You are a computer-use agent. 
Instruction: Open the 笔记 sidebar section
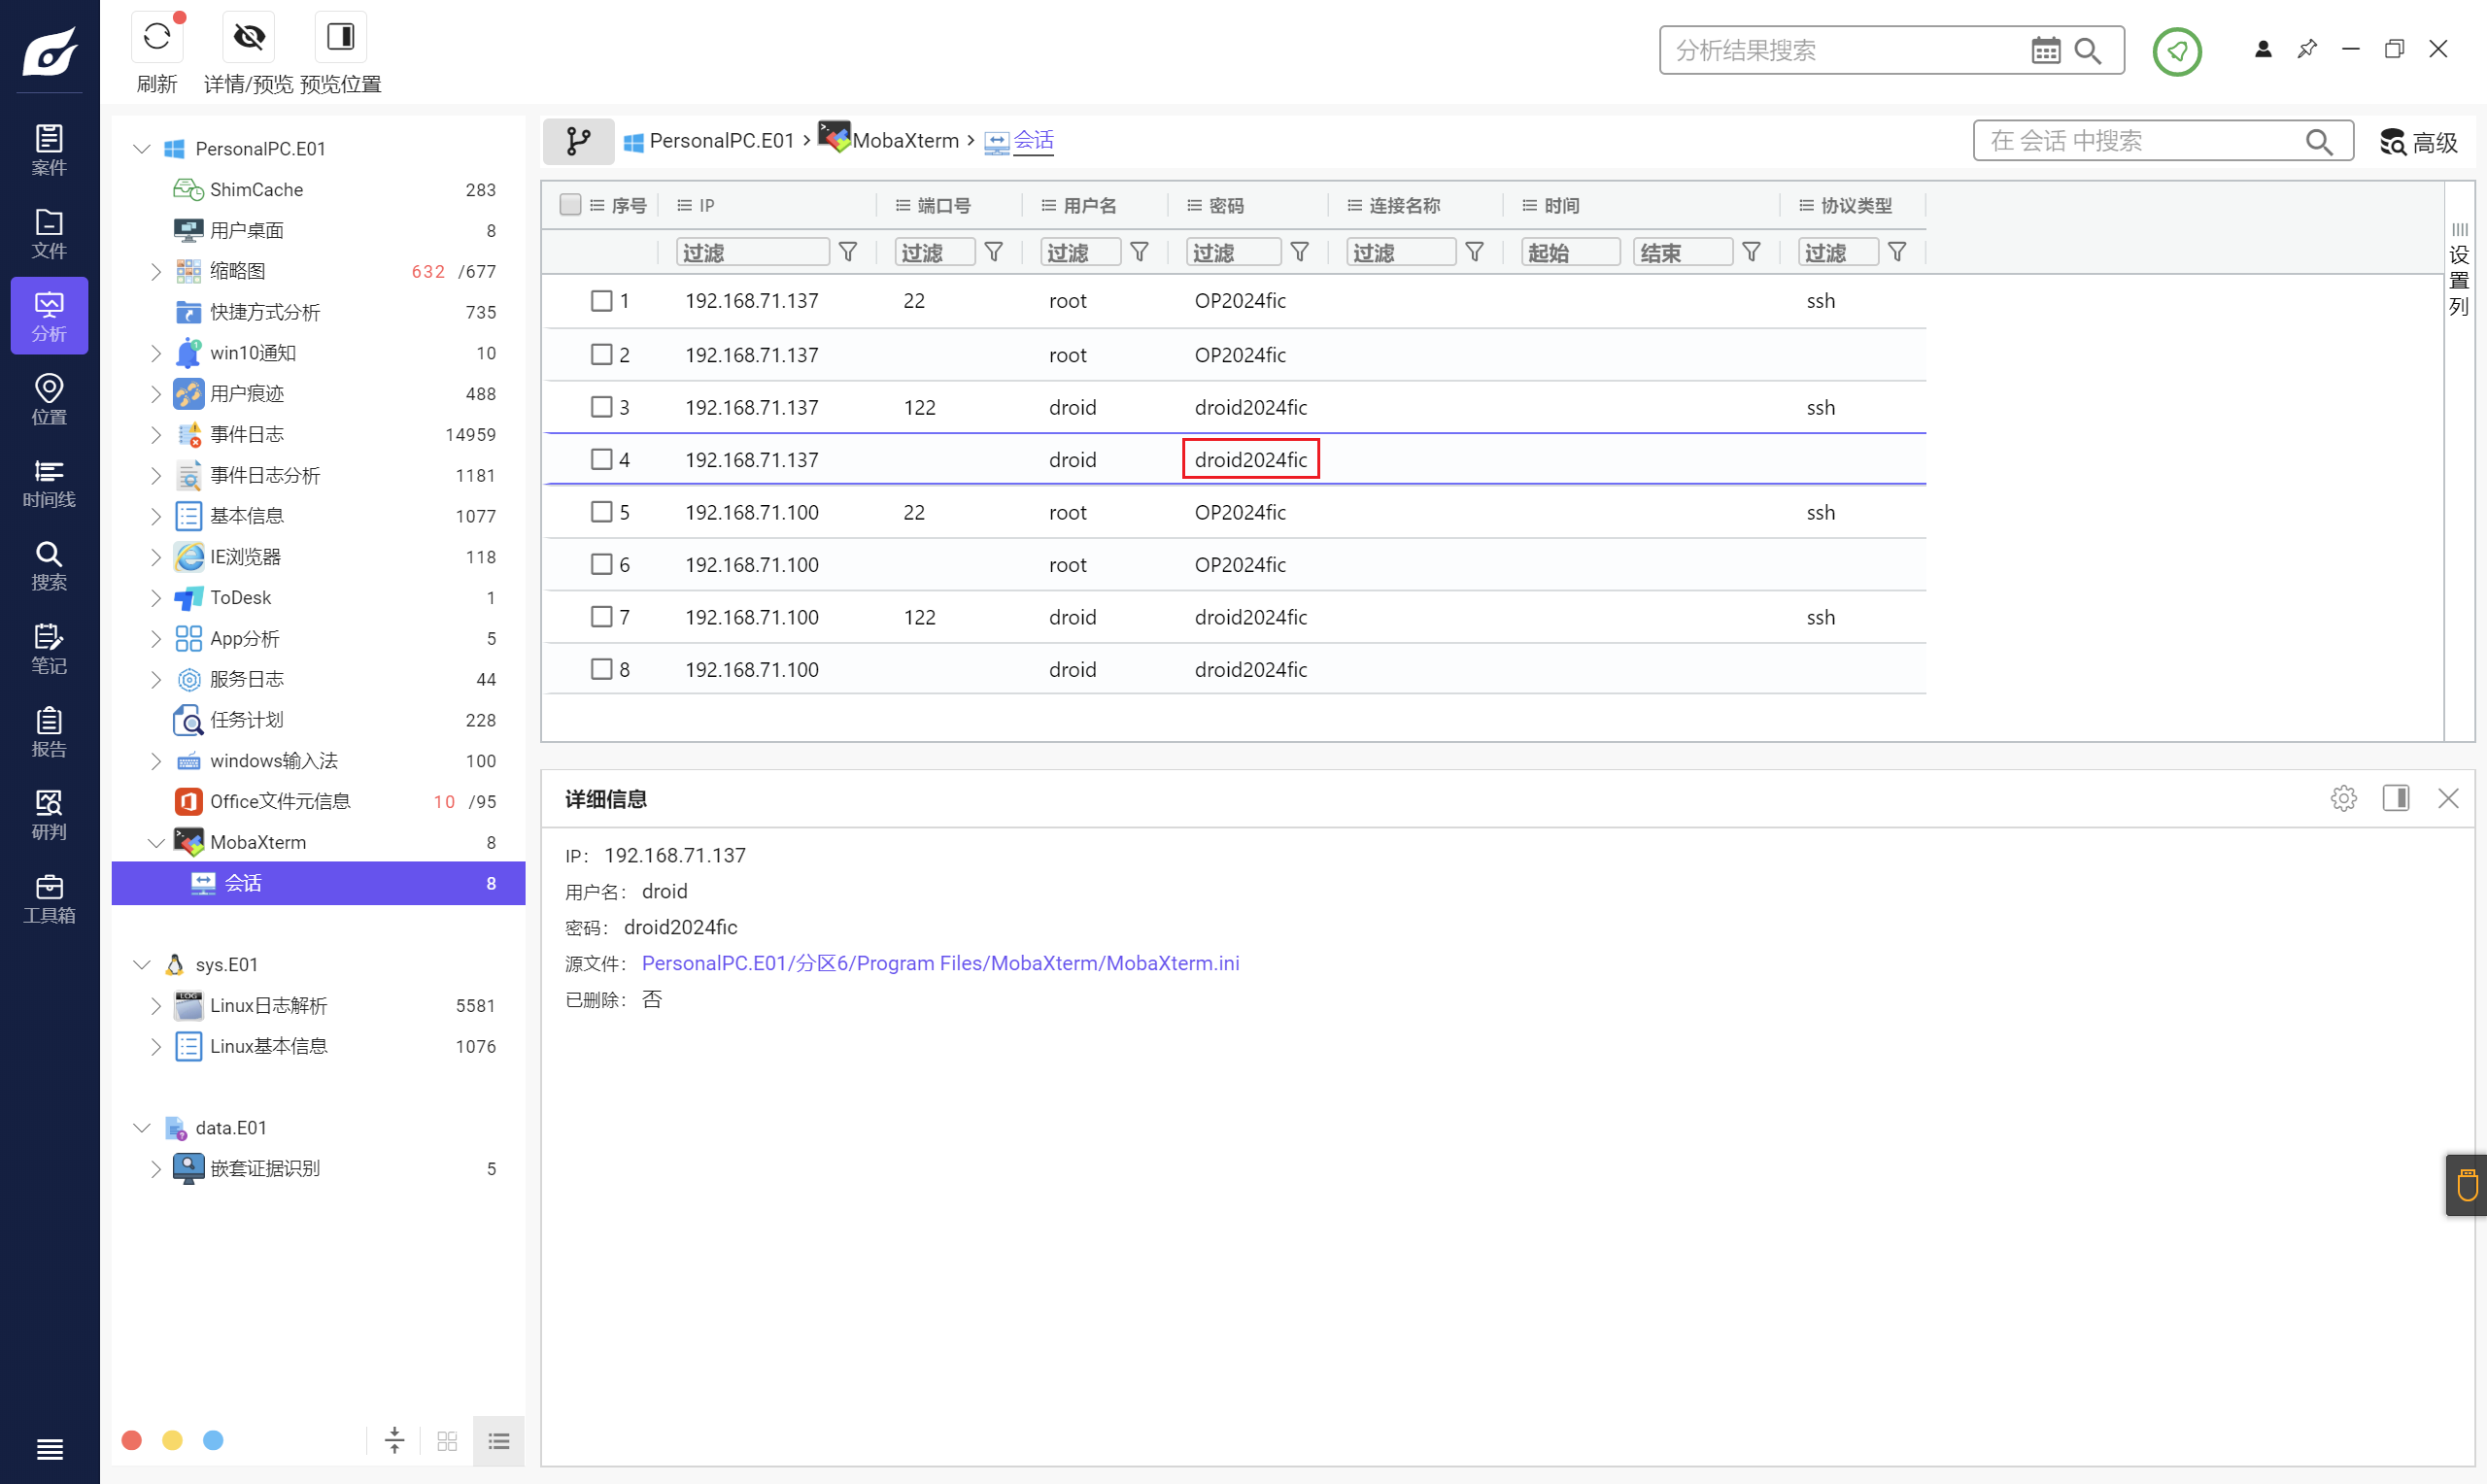click(49, 648)
